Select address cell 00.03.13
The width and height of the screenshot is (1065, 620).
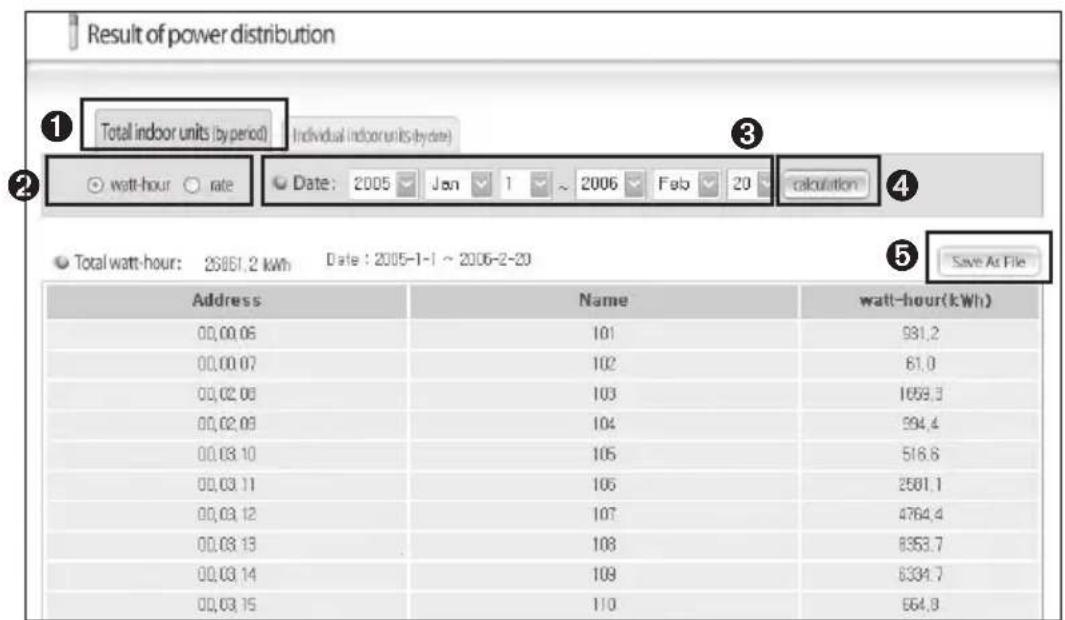pos(227,545)
